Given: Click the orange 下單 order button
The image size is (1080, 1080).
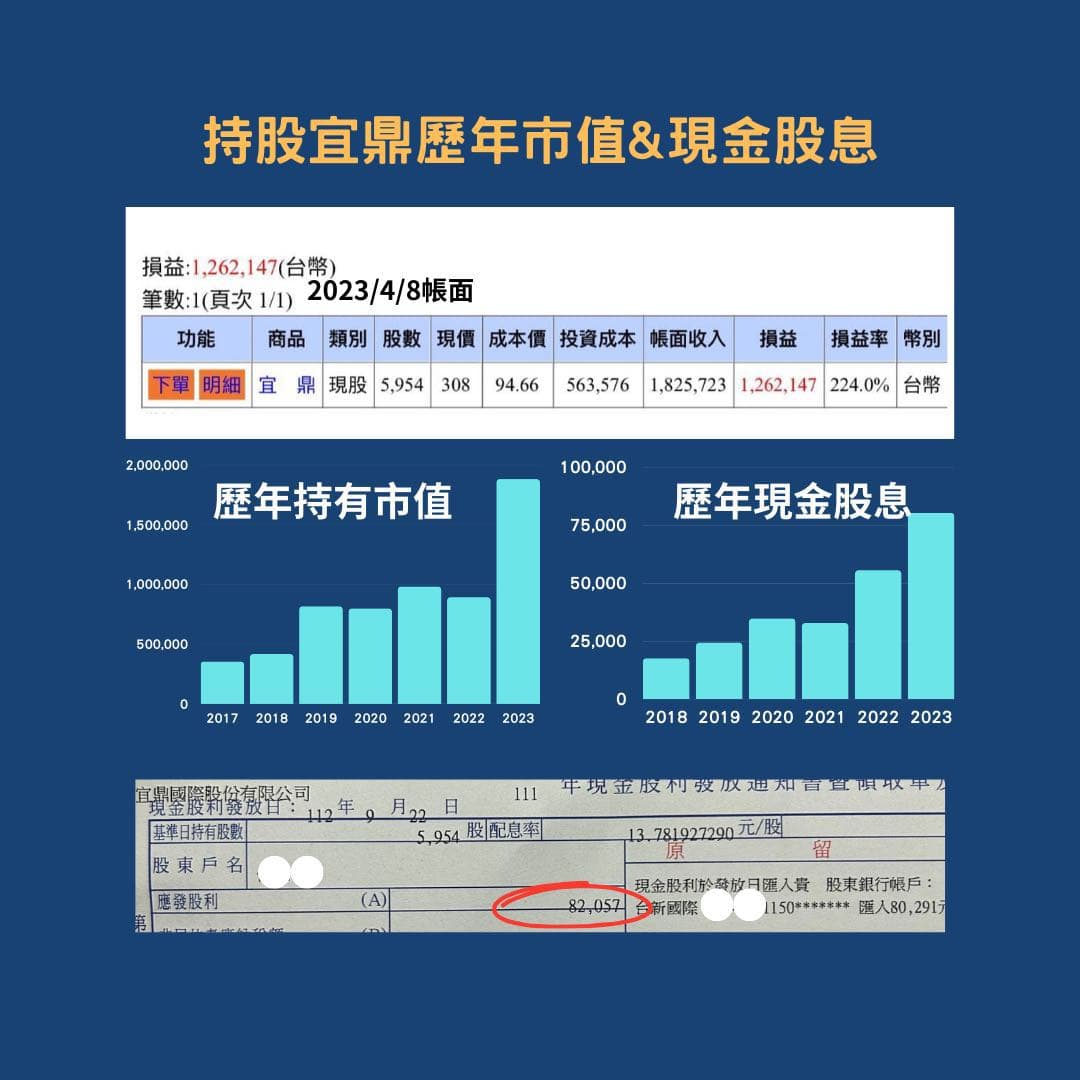Looking at the screenshot, I should 170,384.
